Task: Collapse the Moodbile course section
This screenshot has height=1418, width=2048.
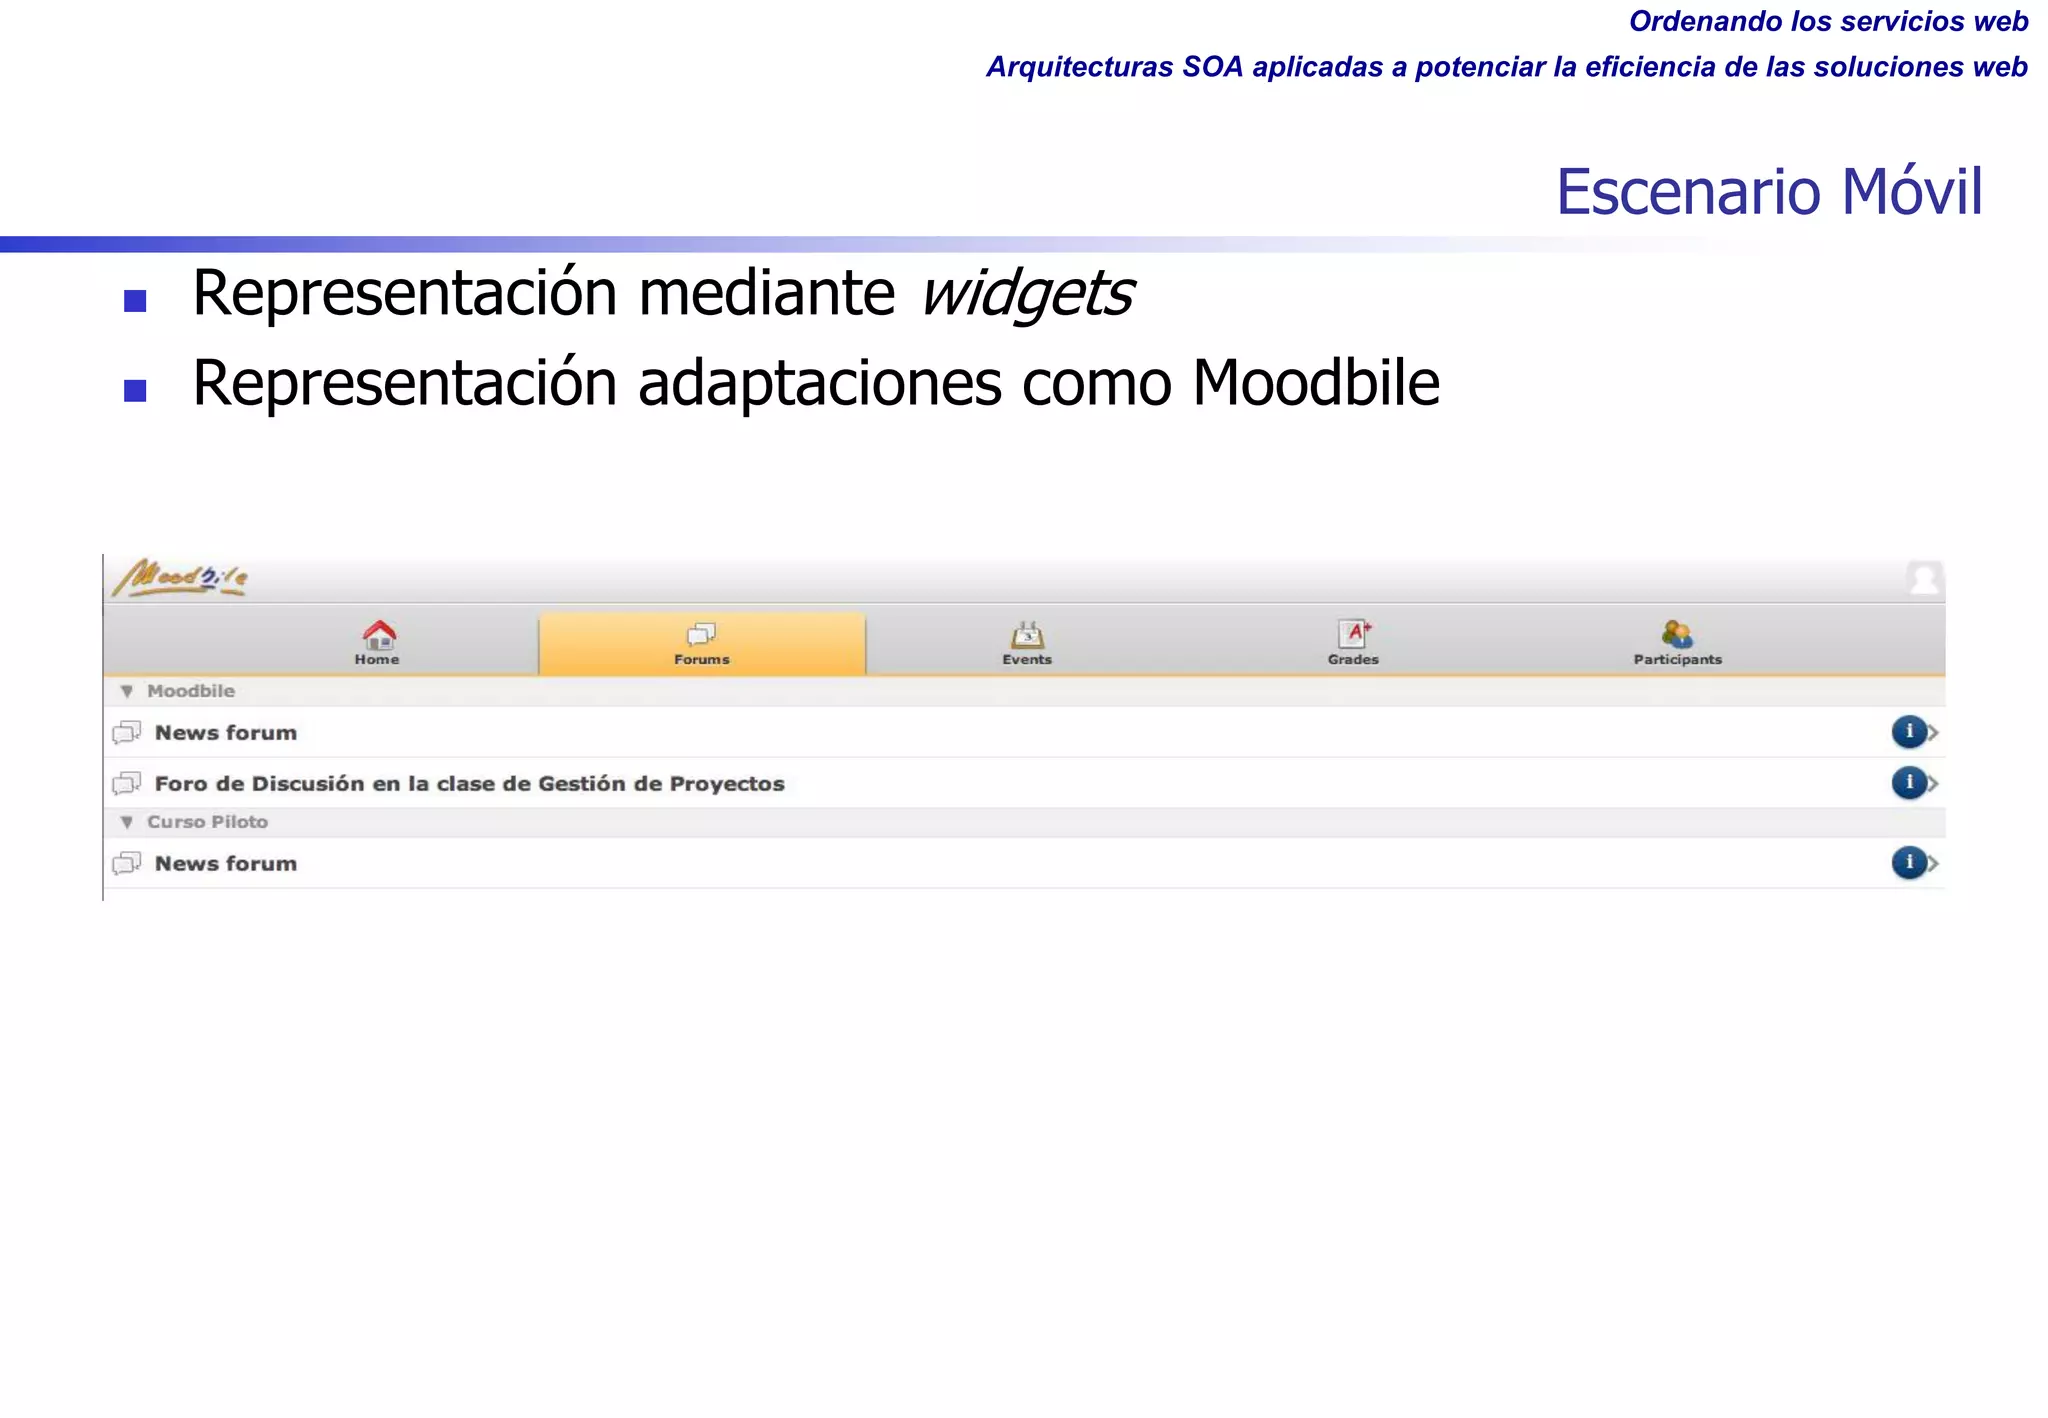Action: tap(126, 691)
